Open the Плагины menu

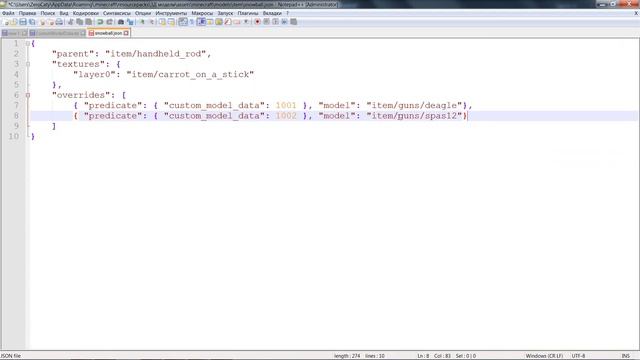tap(248, 13)
